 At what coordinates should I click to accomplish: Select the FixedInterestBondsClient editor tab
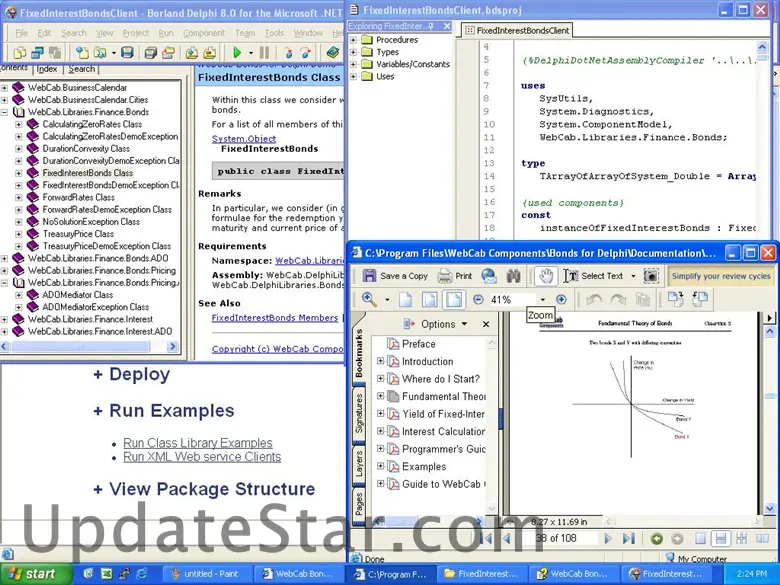(517, 30)
